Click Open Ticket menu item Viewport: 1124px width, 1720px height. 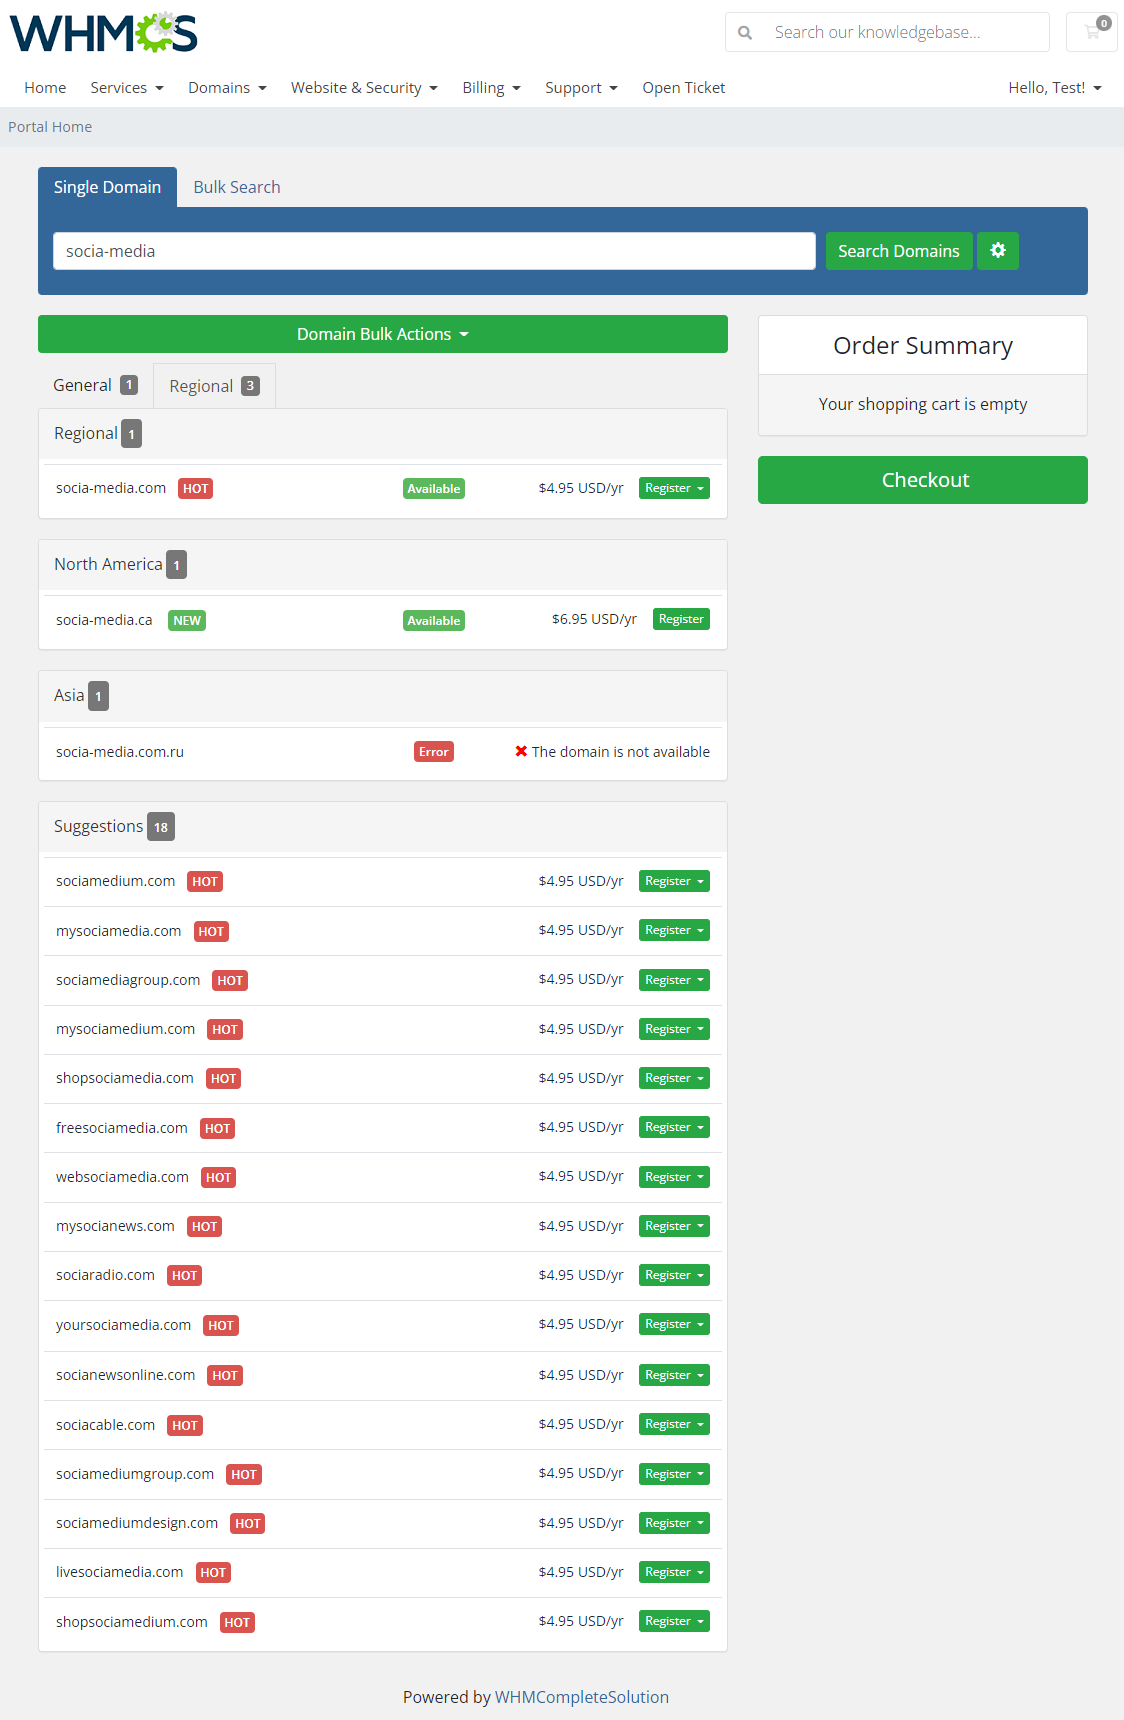coord(684,88)
